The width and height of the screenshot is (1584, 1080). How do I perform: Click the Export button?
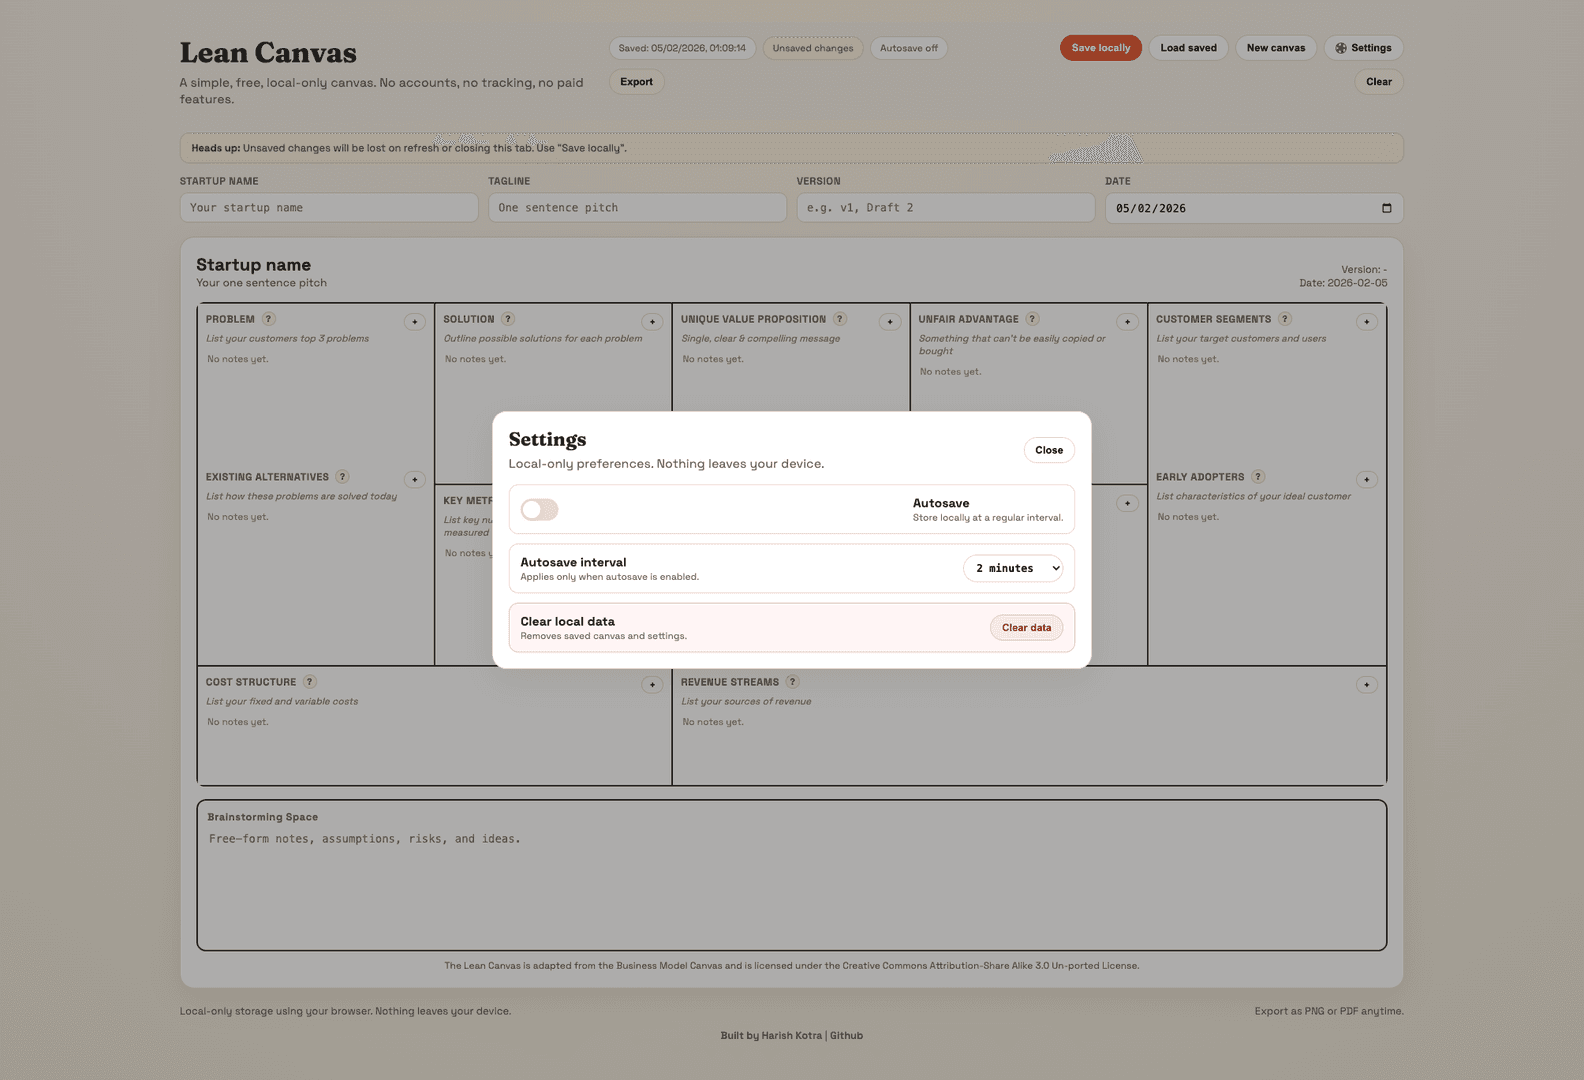[x=636, y=82]
